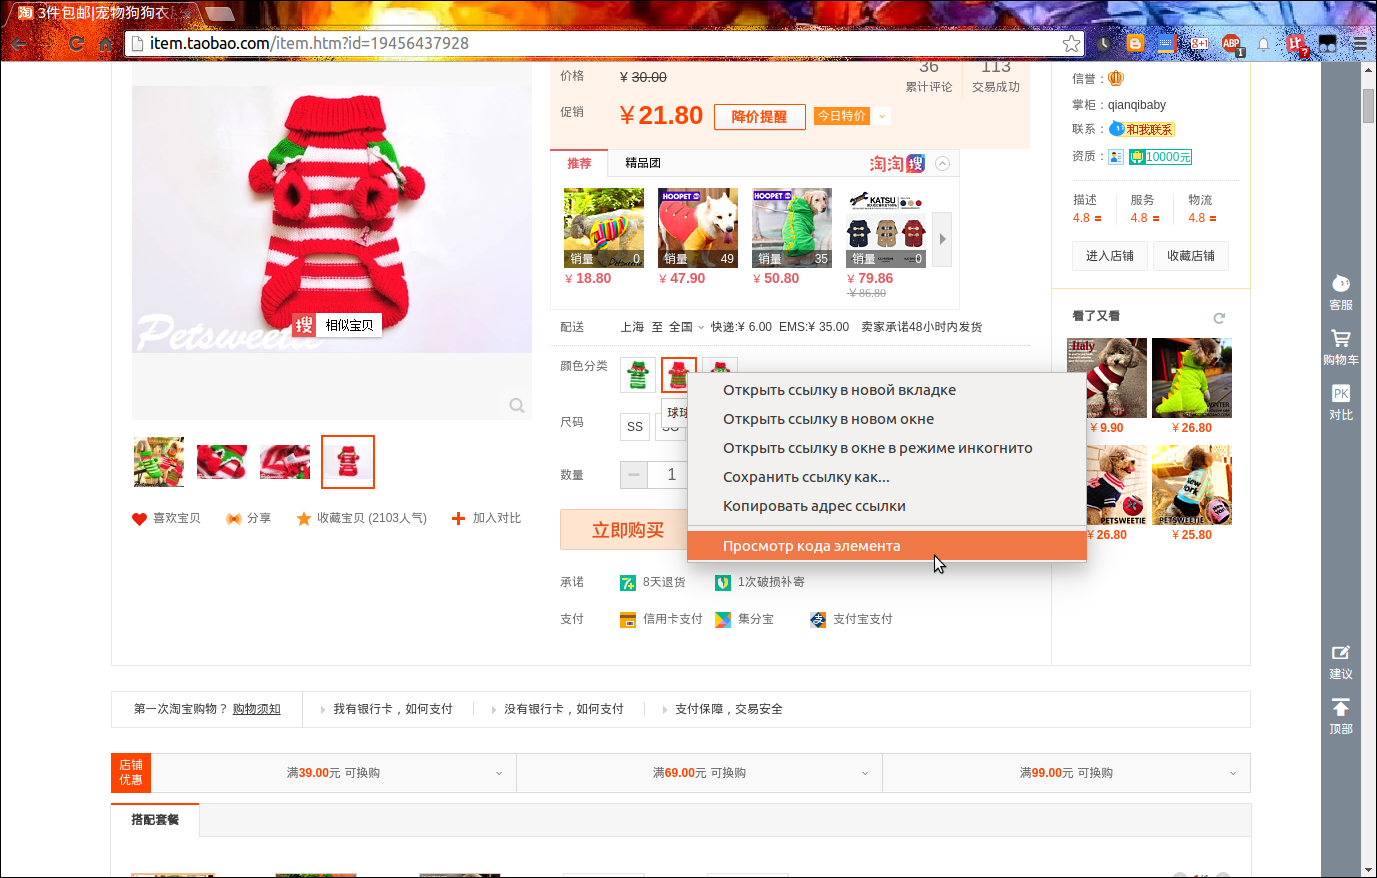This screenshot has width=1377, height=878.
Task: Open recommended item priced ¥47.90
Action: tap(698, 228)
